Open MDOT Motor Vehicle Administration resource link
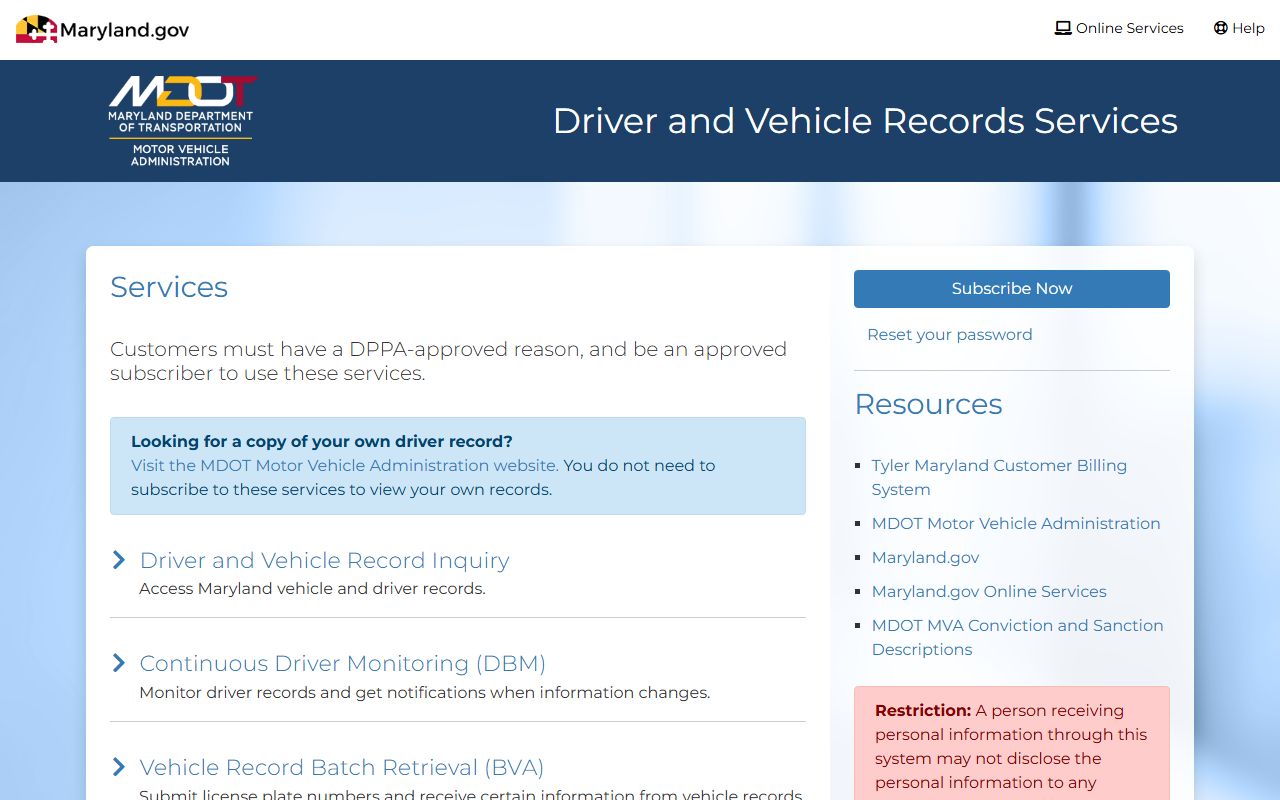The height and width of the screenshot is (800, 1280). pyautogui.click(x=1016, y=523)
